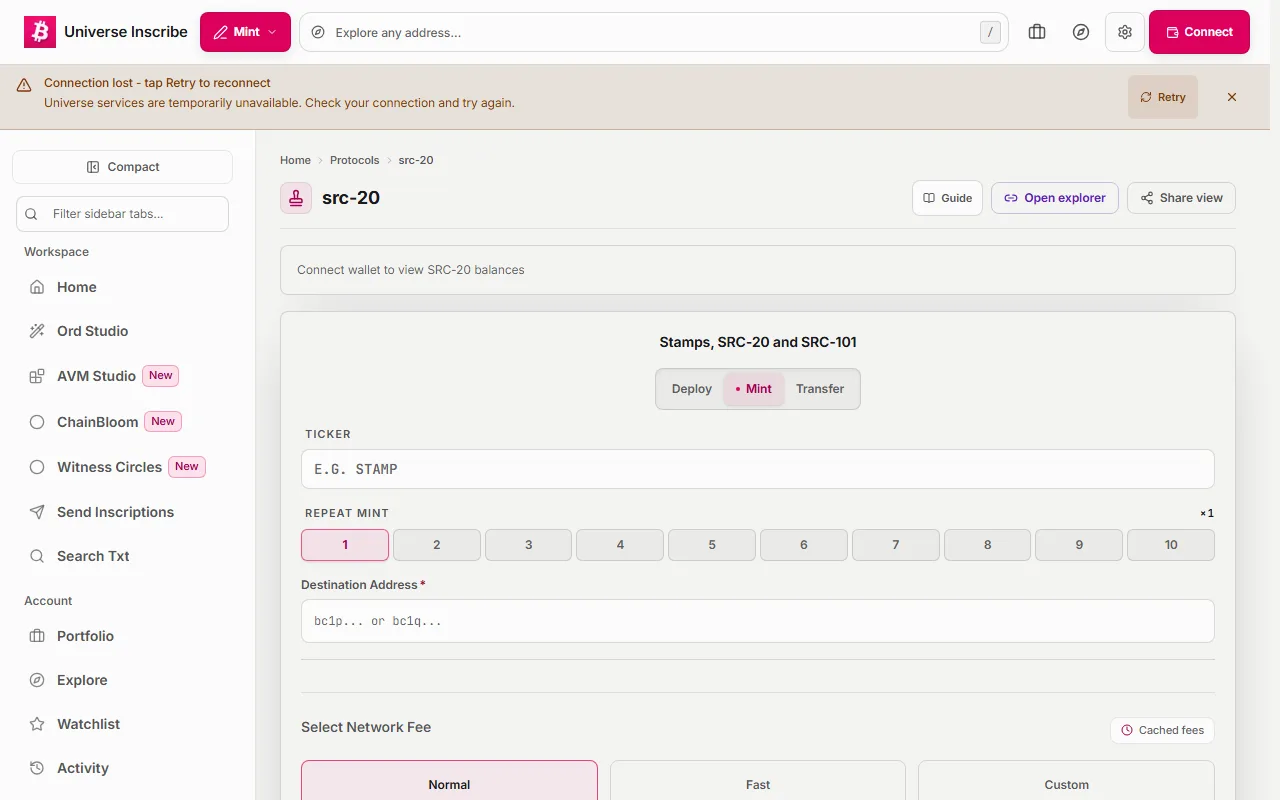Select repeat mint 1
The height and width of the screenshot is (800, 1280).
point(345,545)
